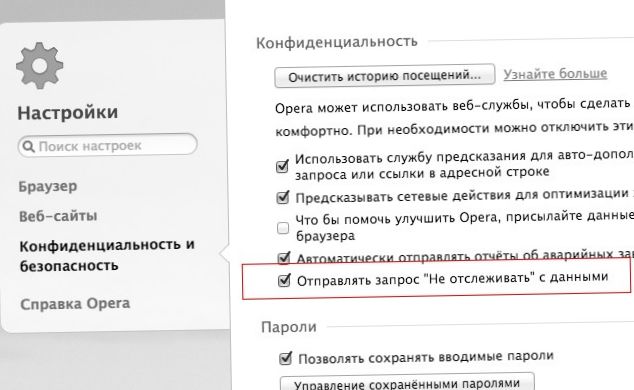Click the settings gear icon
The image size is (634, 390).
coord(40,65)
